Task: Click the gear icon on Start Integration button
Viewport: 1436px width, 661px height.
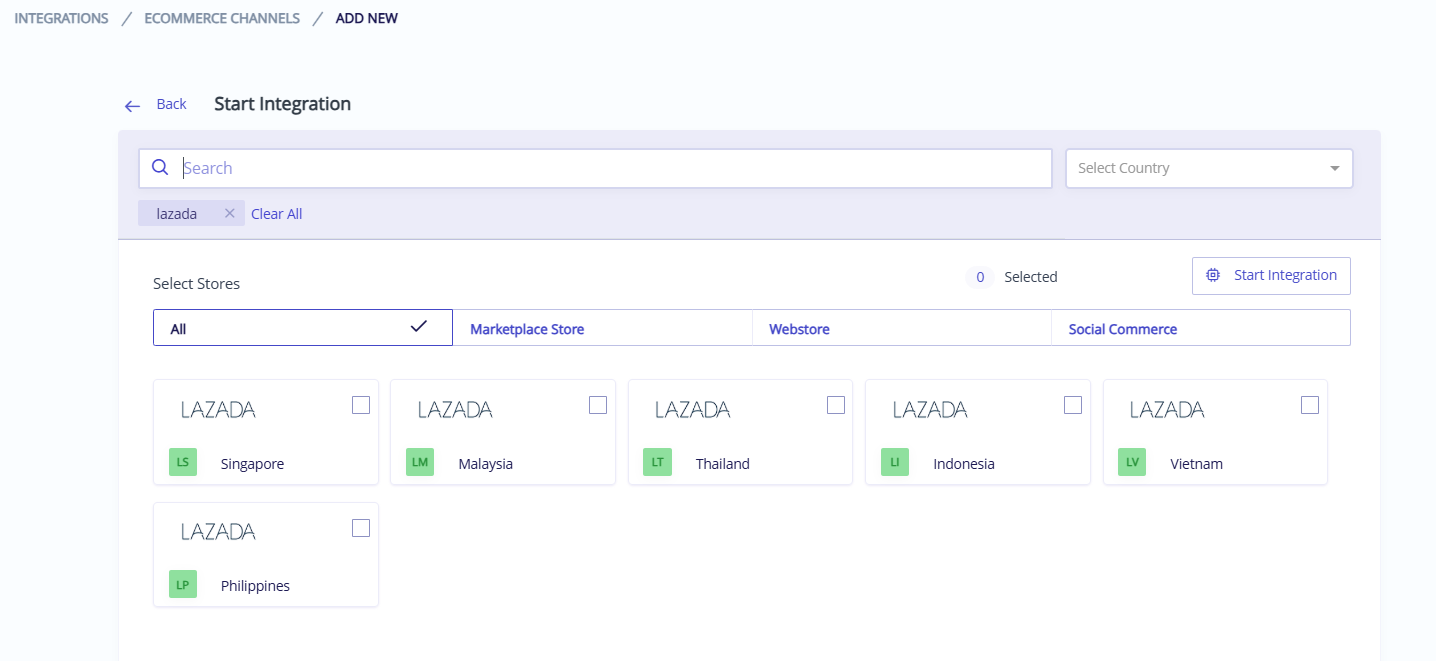Action: (1214, 274)
